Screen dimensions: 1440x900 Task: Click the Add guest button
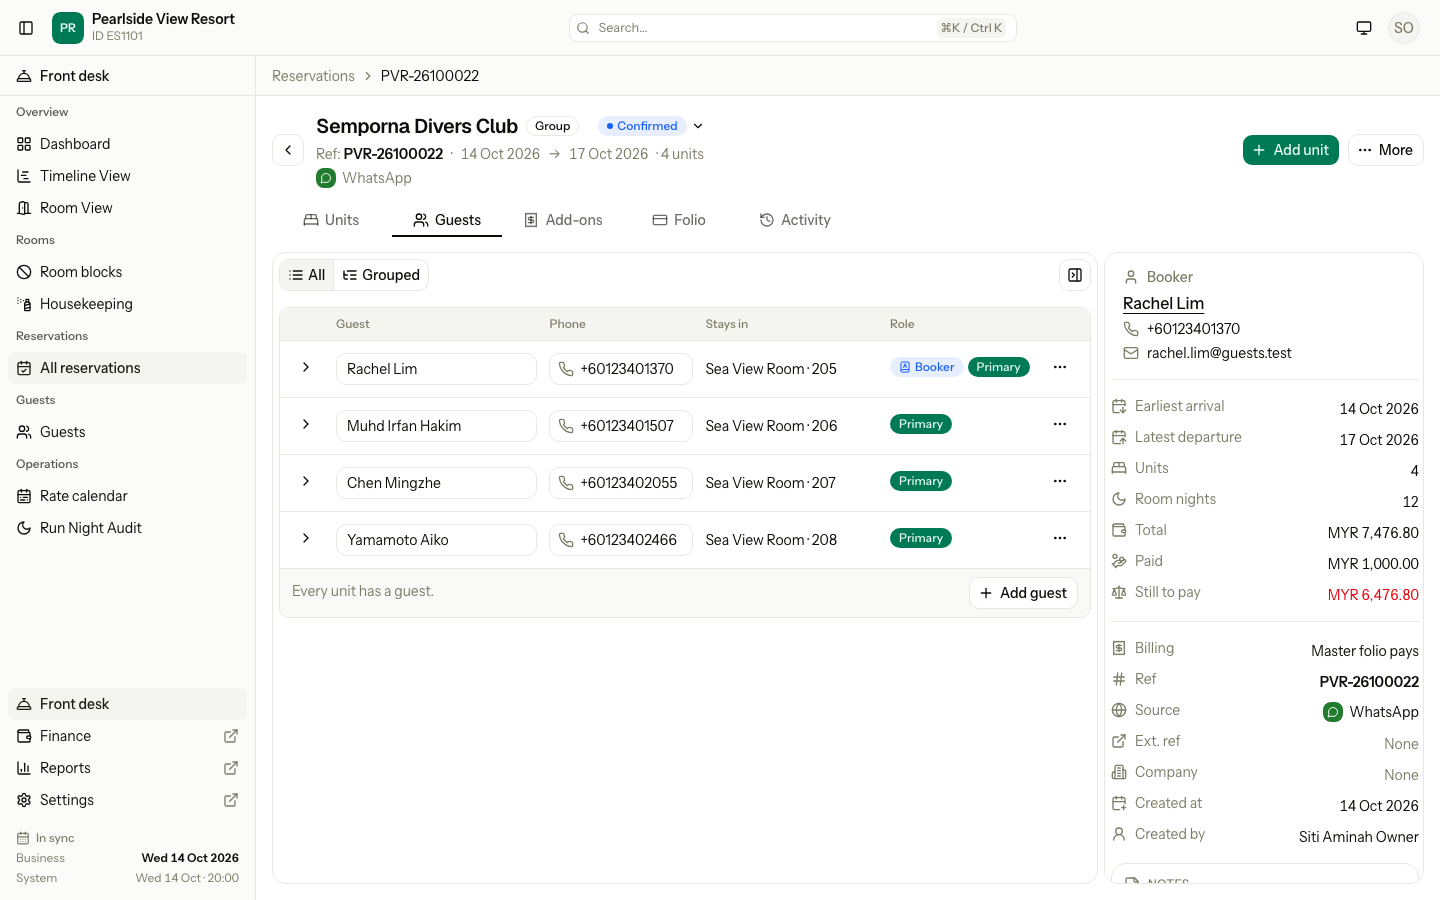(x=1023, y=593)
